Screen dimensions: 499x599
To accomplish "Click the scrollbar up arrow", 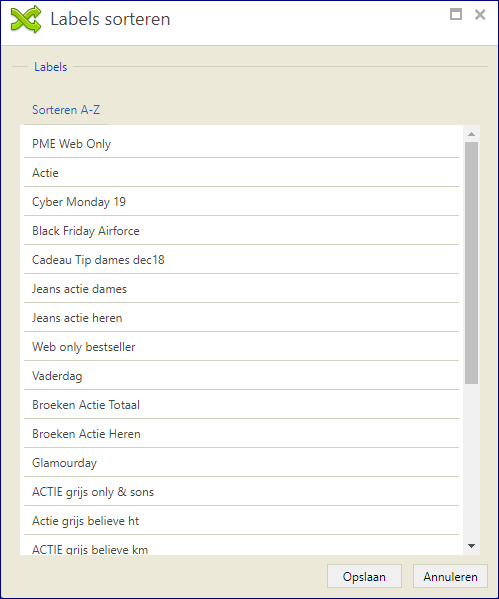I will pyautogui.click(x=471, y=134).
